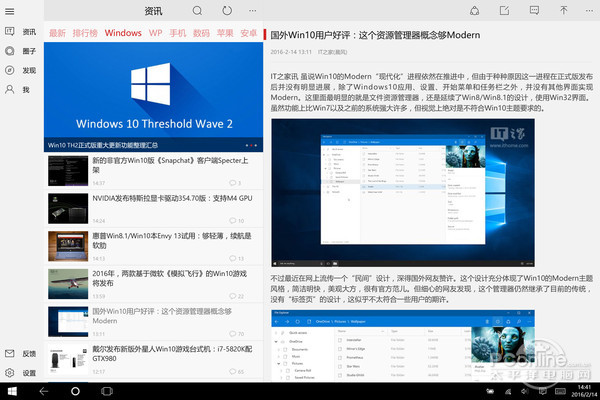This screenshot has width=600, height=400.
Task: Open the Action Center notification icon
Action: pos(542,391)
